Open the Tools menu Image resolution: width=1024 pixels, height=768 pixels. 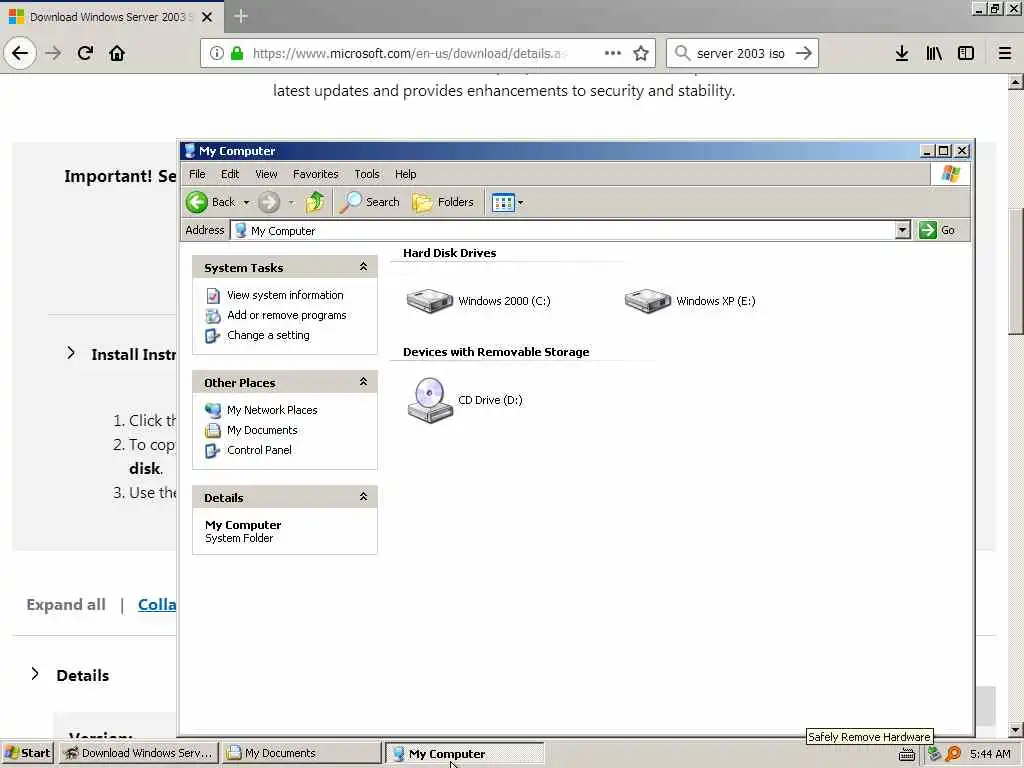(366, 174)
